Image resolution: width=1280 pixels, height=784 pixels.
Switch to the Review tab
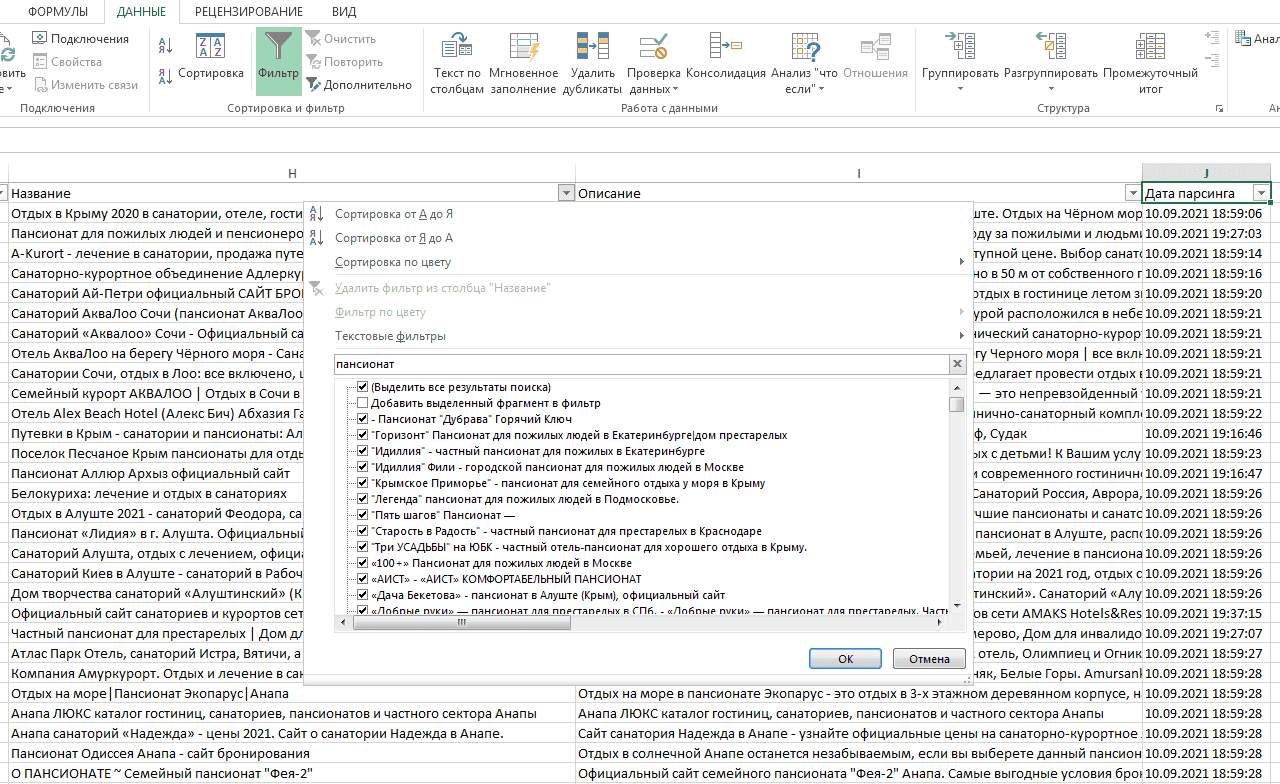249,12
